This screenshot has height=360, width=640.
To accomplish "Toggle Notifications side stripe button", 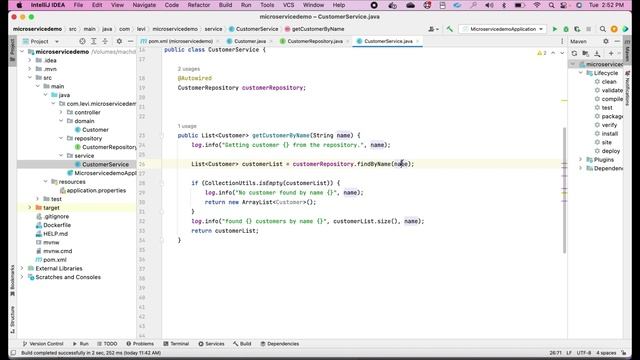I will (x=627, y=88).
